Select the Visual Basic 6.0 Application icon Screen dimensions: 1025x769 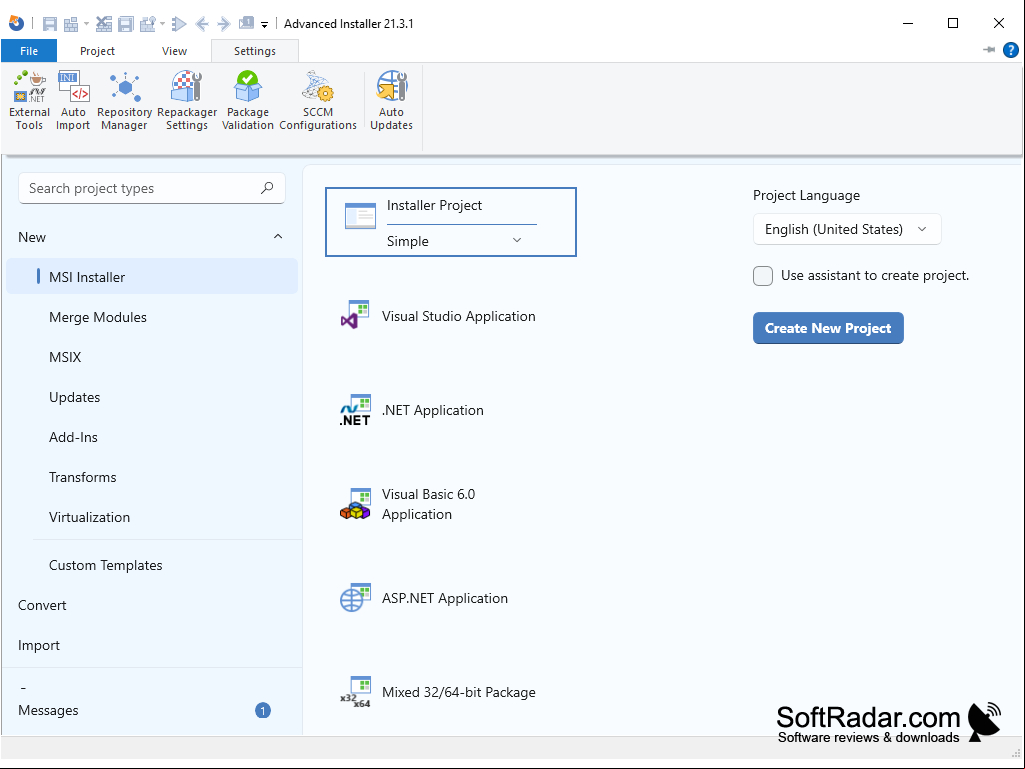(355, 504)
